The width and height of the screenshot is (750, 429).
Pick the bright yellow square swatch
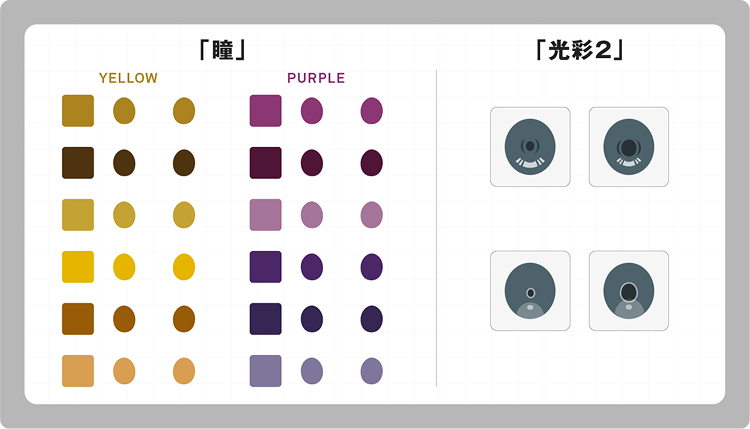point(78,267)
